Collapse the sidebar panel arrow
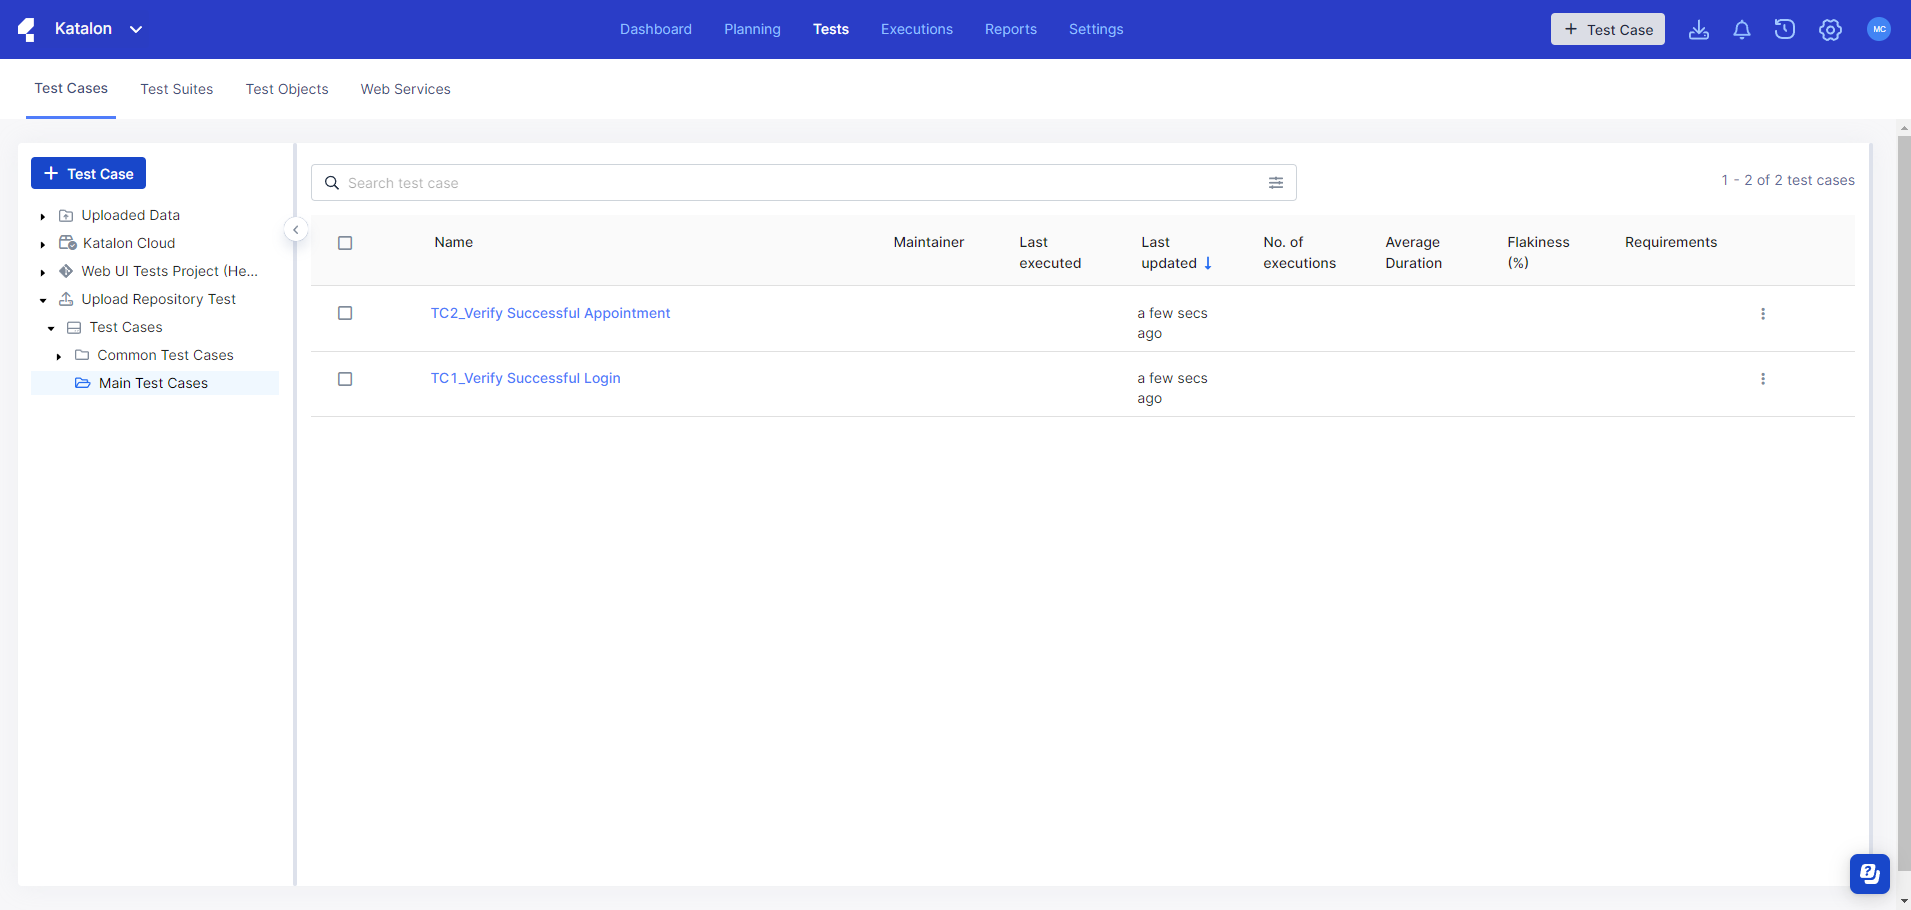The image size is (1911, 910). click(296, 230)
